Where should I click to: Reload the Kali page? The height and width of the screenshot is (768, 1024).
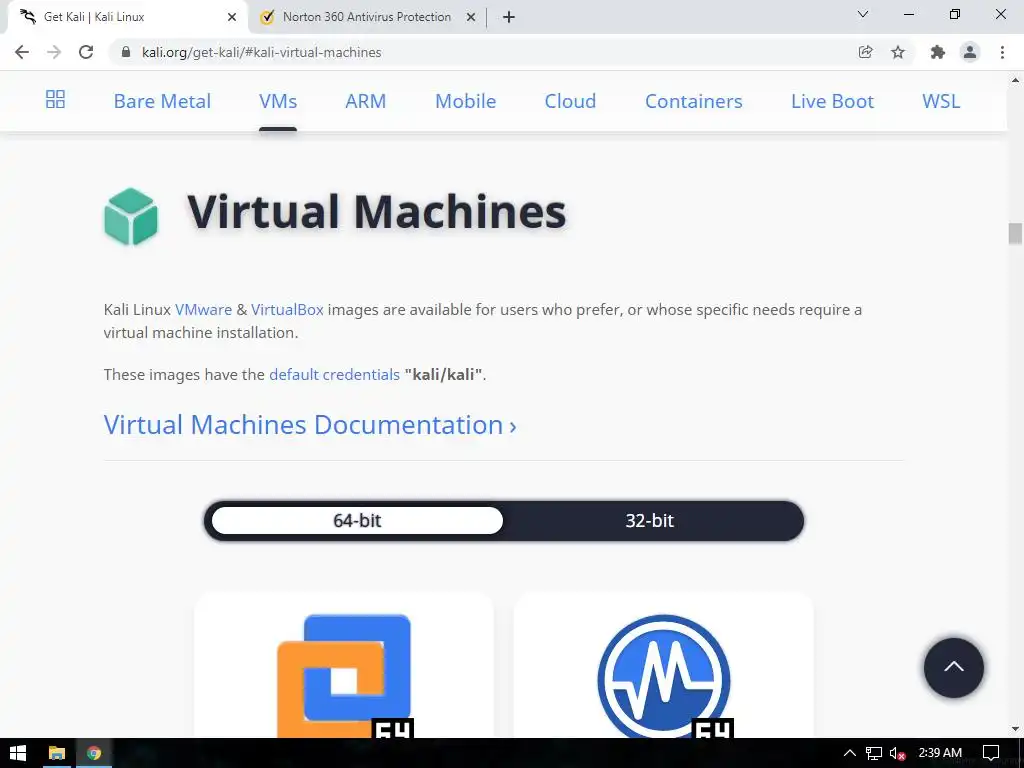(x=86, y=52)
